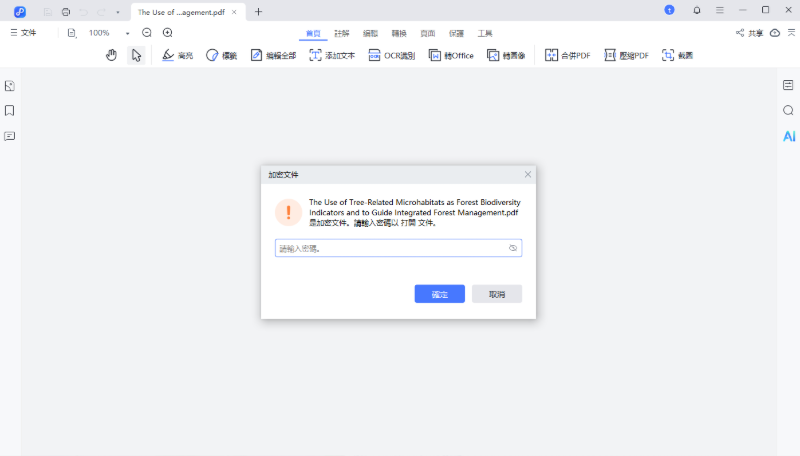The height and width of the screenshot is (456, 800).
Task: Open the search panel in right sidebar
Action: tap(789, 111)
